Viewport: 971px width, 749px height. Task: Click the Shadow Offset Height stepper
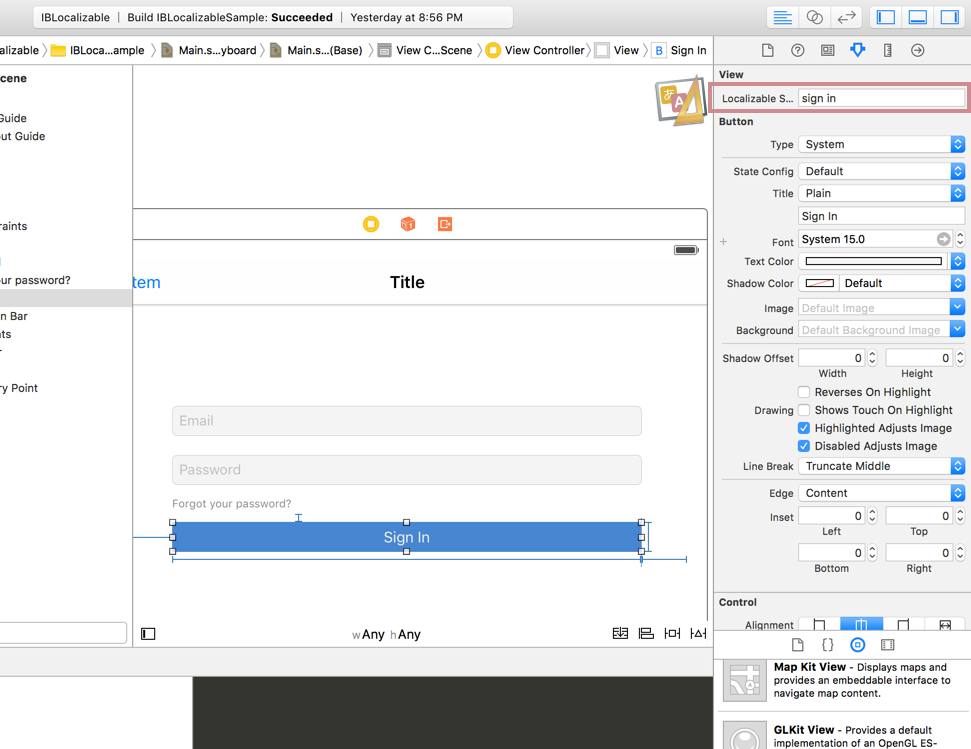pos(960,358)
